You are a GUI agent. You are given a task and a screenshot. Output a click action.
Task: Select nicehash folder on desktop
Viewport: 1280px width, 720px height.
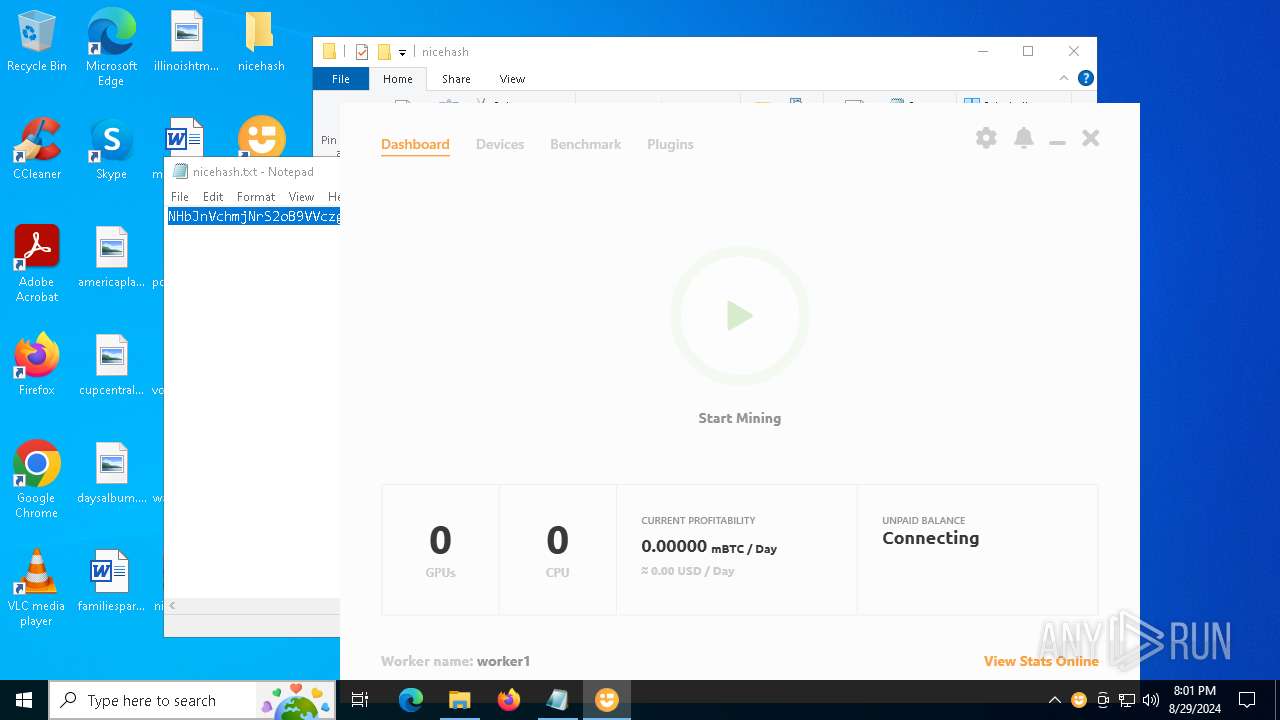[261, 41]
